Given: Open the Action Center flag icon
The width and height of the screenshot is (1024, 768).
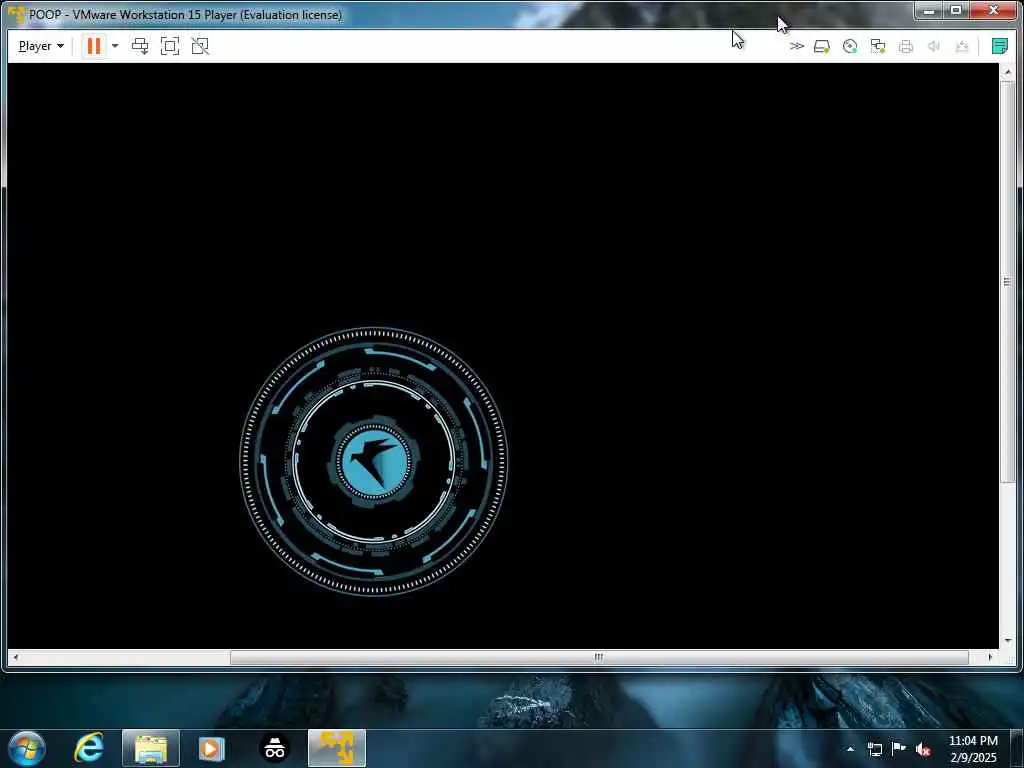Looking at the screenshot, I should coord(899,749).
